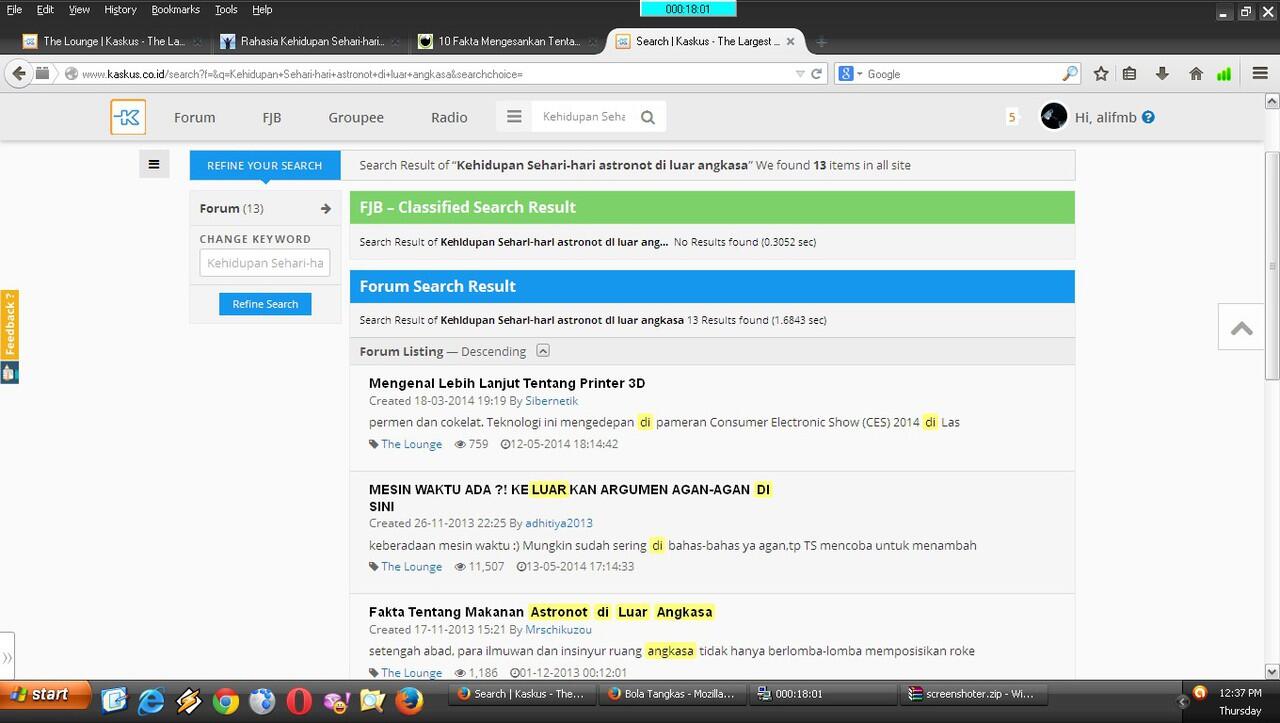This screenshot has width=1280, height=723.
Task: Click the arrow beside Forum (13)
Action: (x=325, y=208)
